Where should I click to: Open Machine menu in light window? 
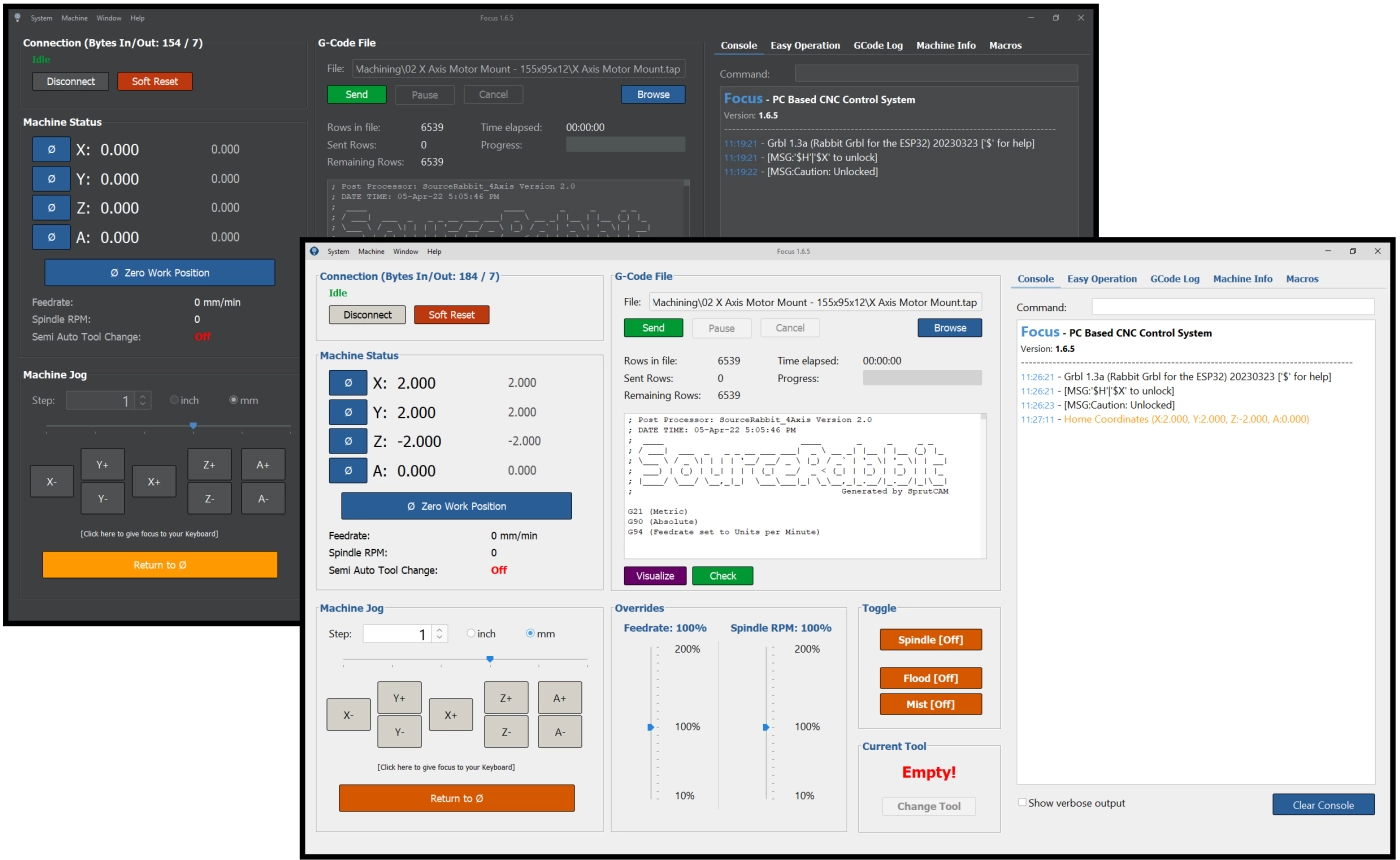[371, 252]
